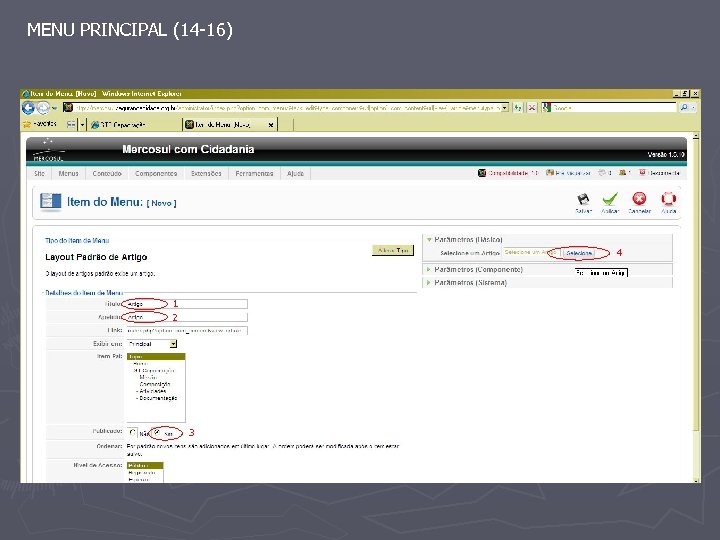Click the Link input field
Screen dimensions: 720x540
pos(187,330)
